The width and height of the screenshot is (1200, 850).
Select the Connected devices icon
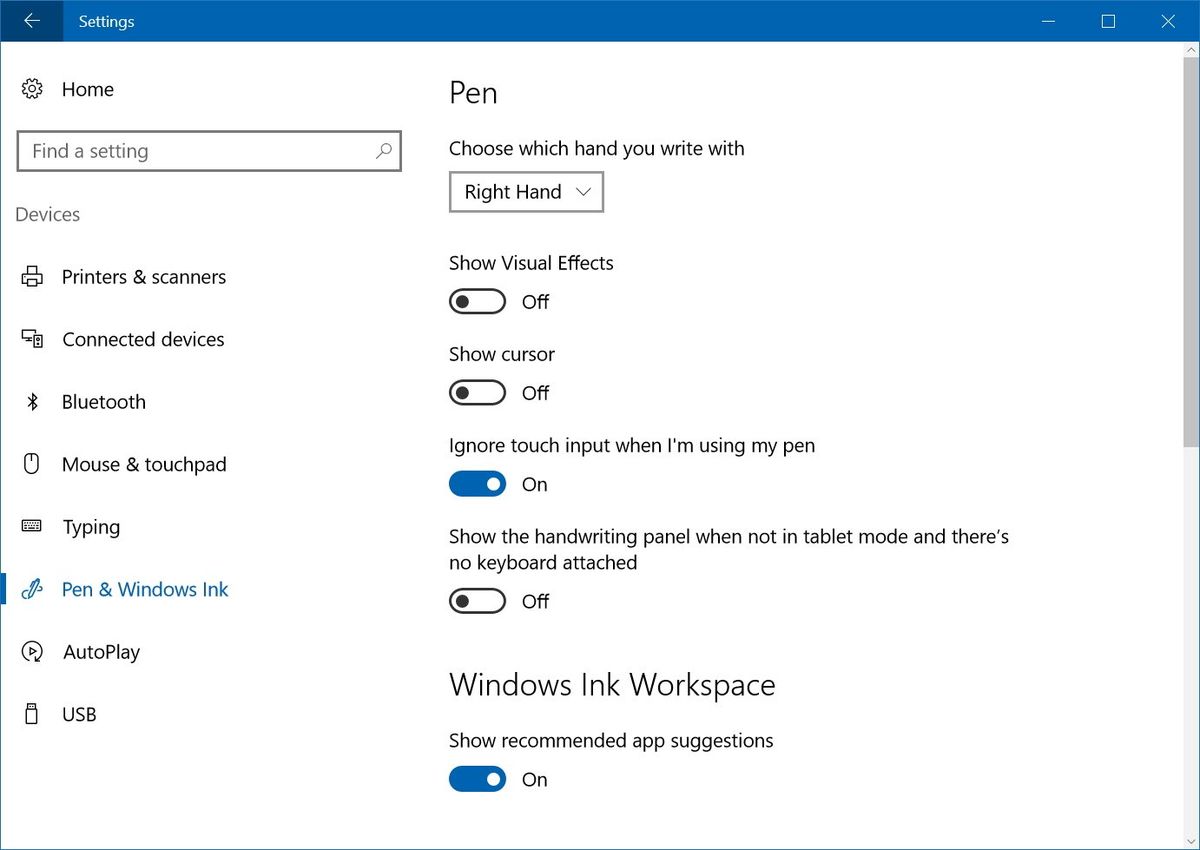(x=31, y=339)
